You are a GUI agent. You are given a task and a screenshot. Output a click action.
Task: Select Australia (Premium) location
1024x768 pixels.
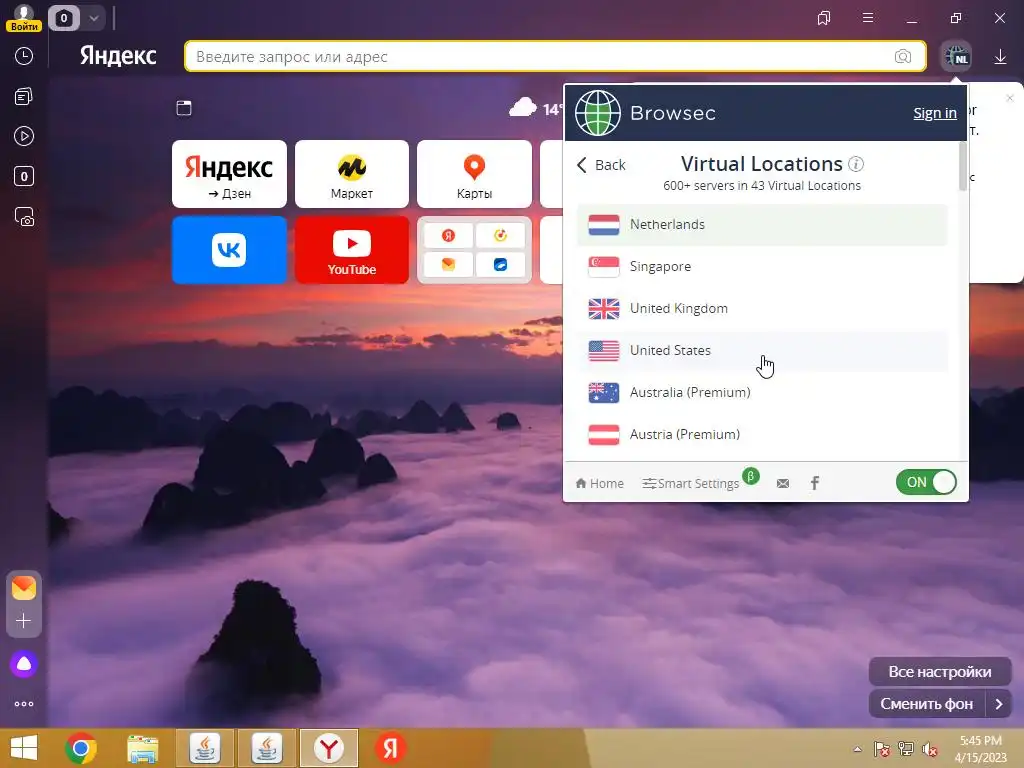762,392
